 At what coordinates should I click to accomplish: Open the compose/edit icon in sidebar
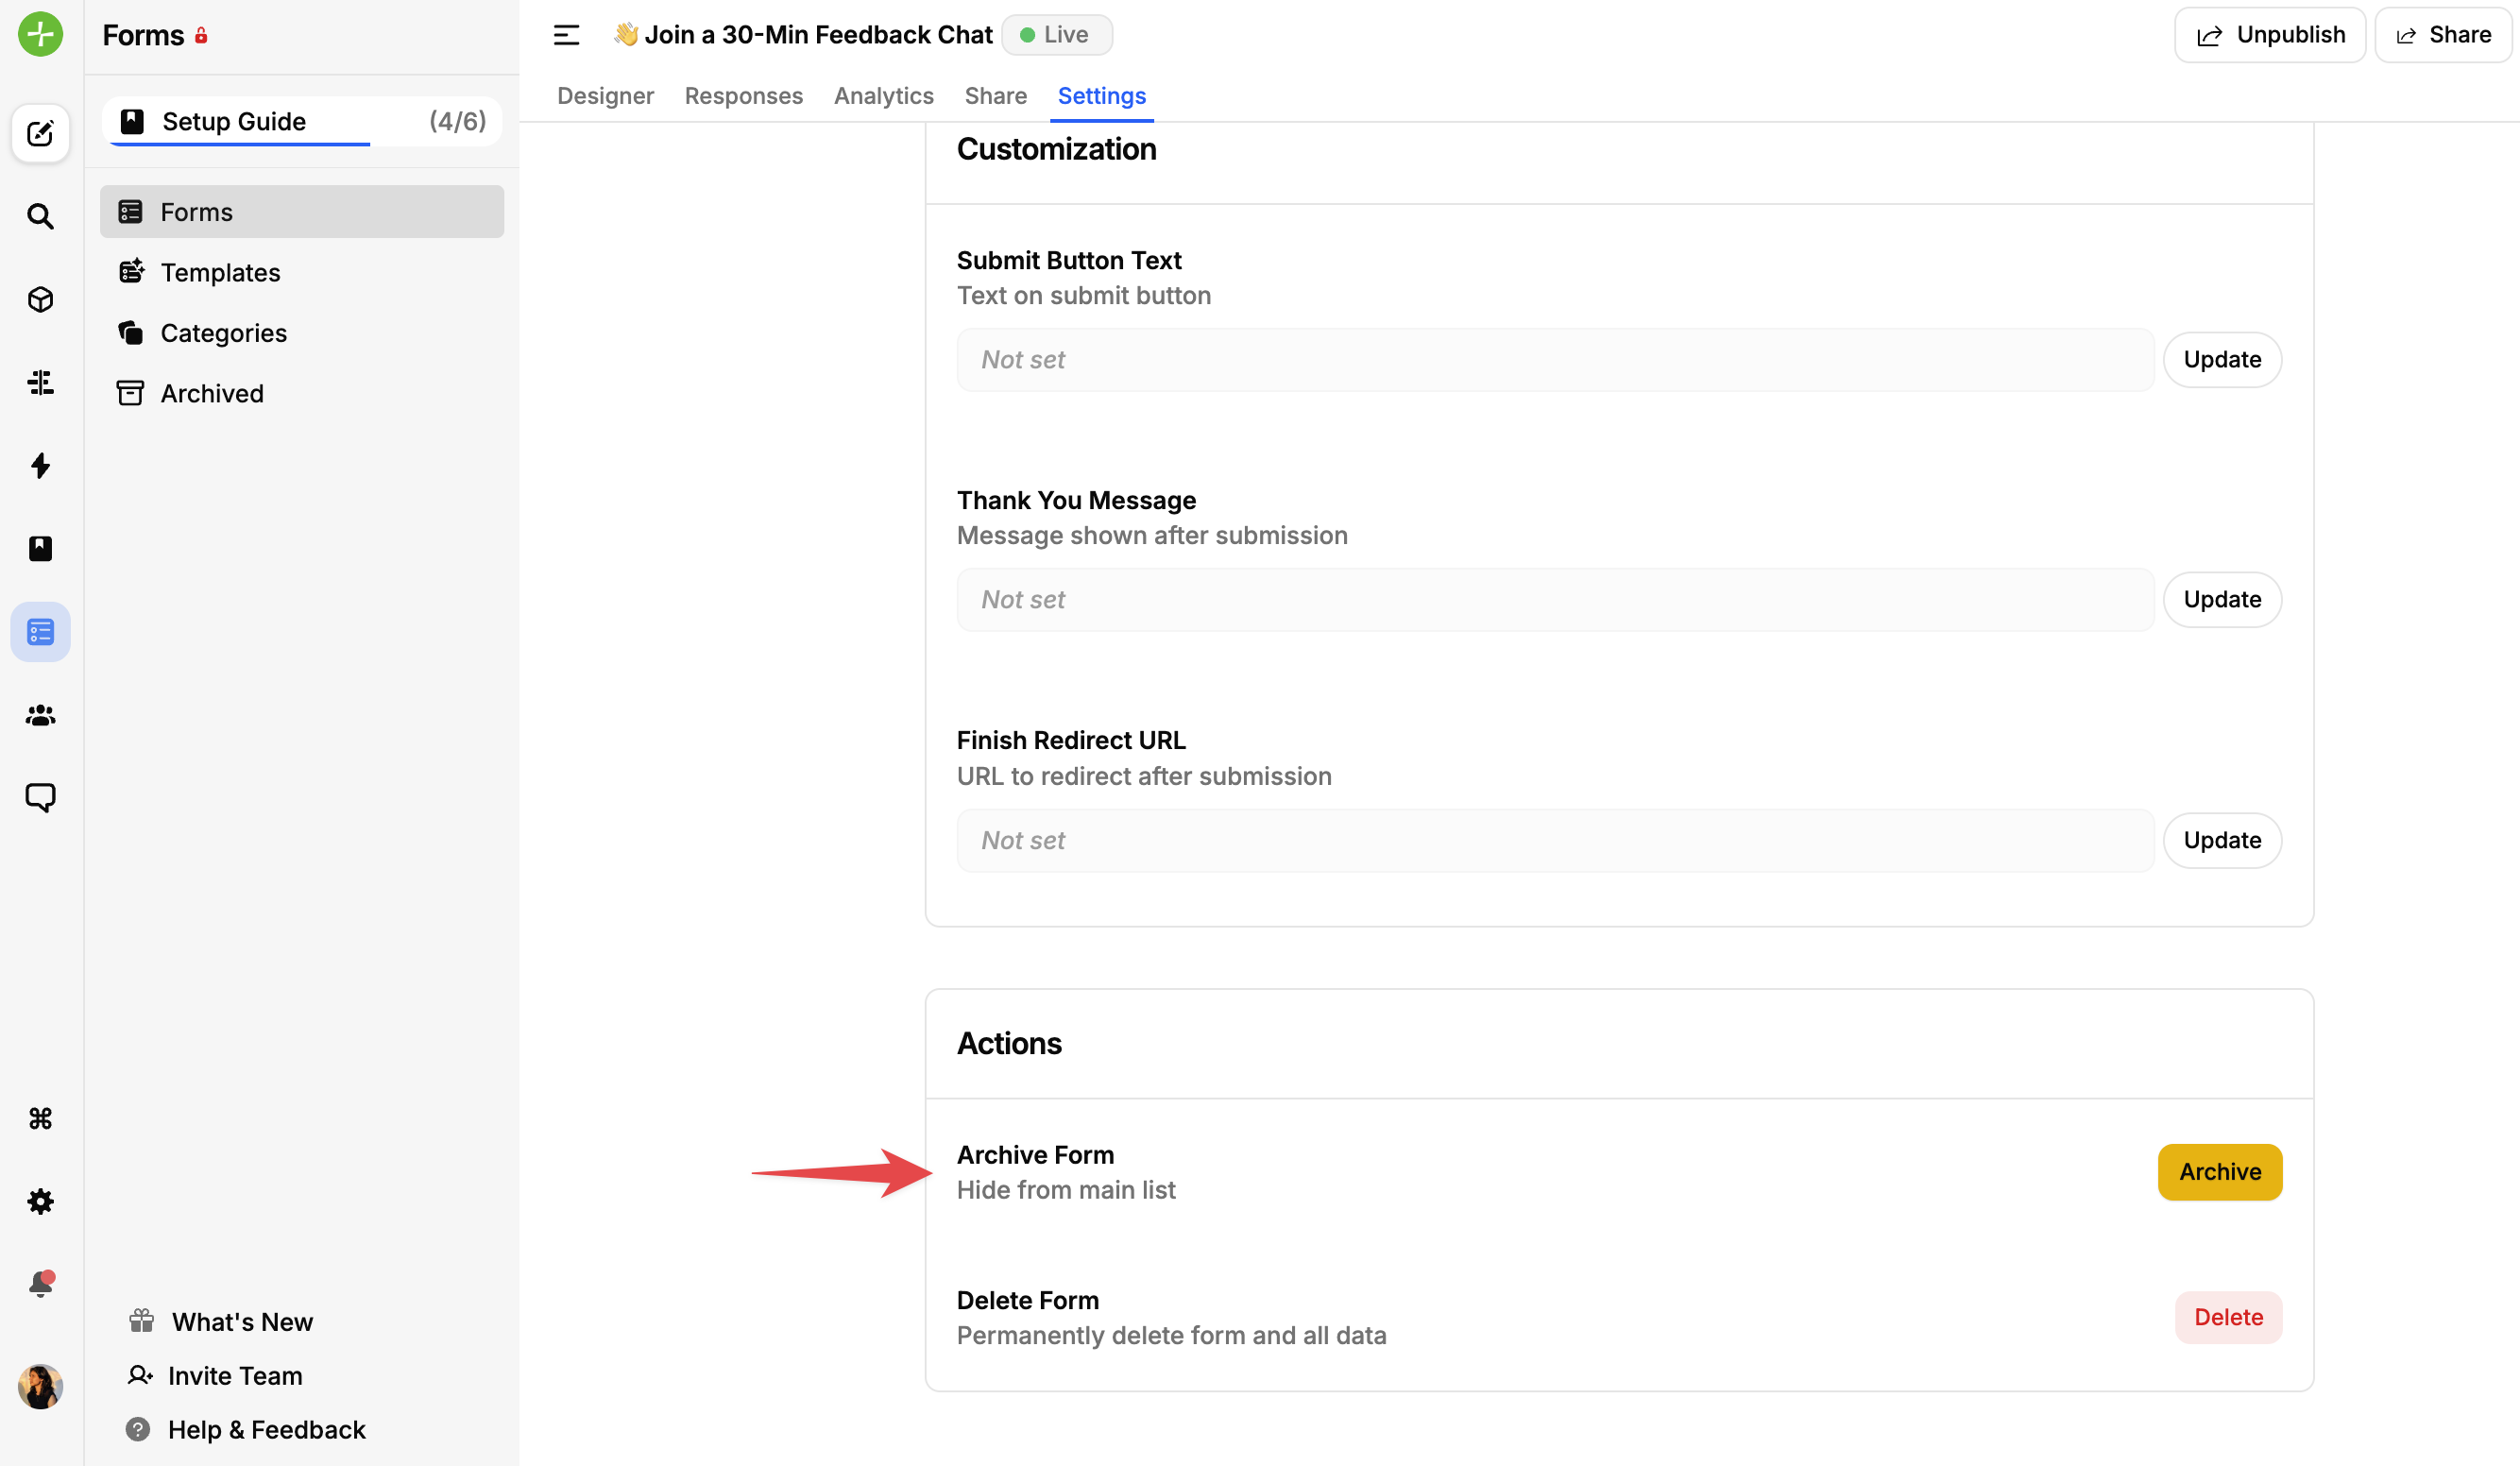(41, 133)
